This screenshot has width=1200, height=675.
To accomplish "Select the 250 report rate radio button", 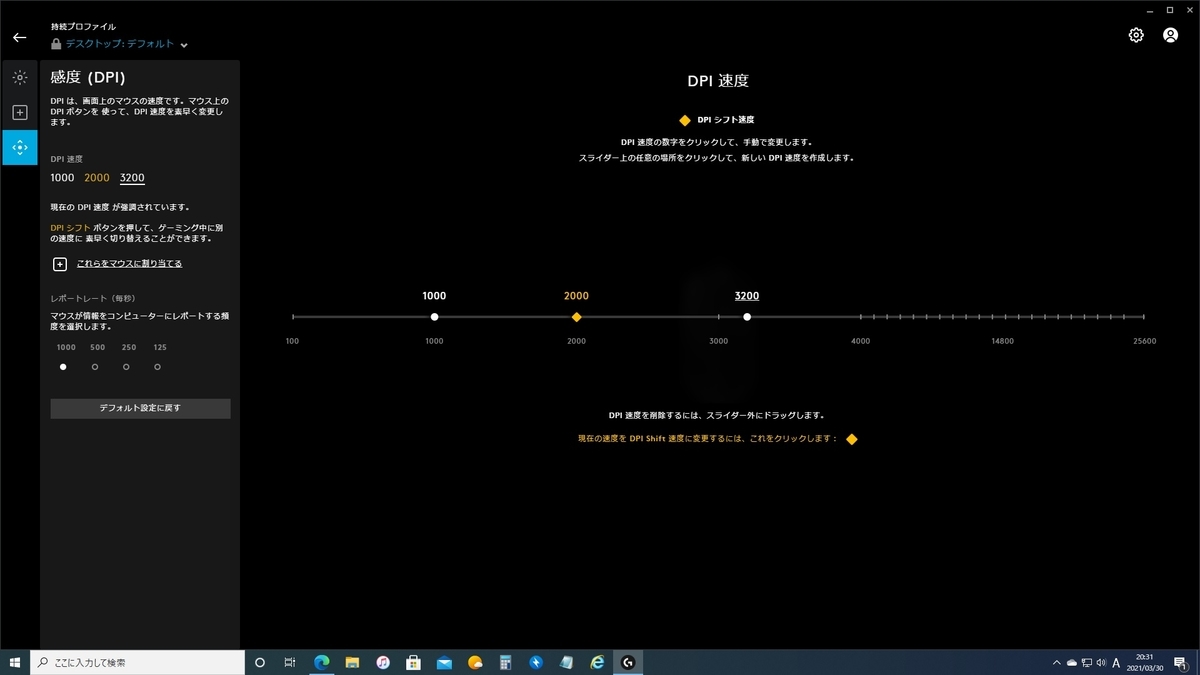I will click(126, 366).
